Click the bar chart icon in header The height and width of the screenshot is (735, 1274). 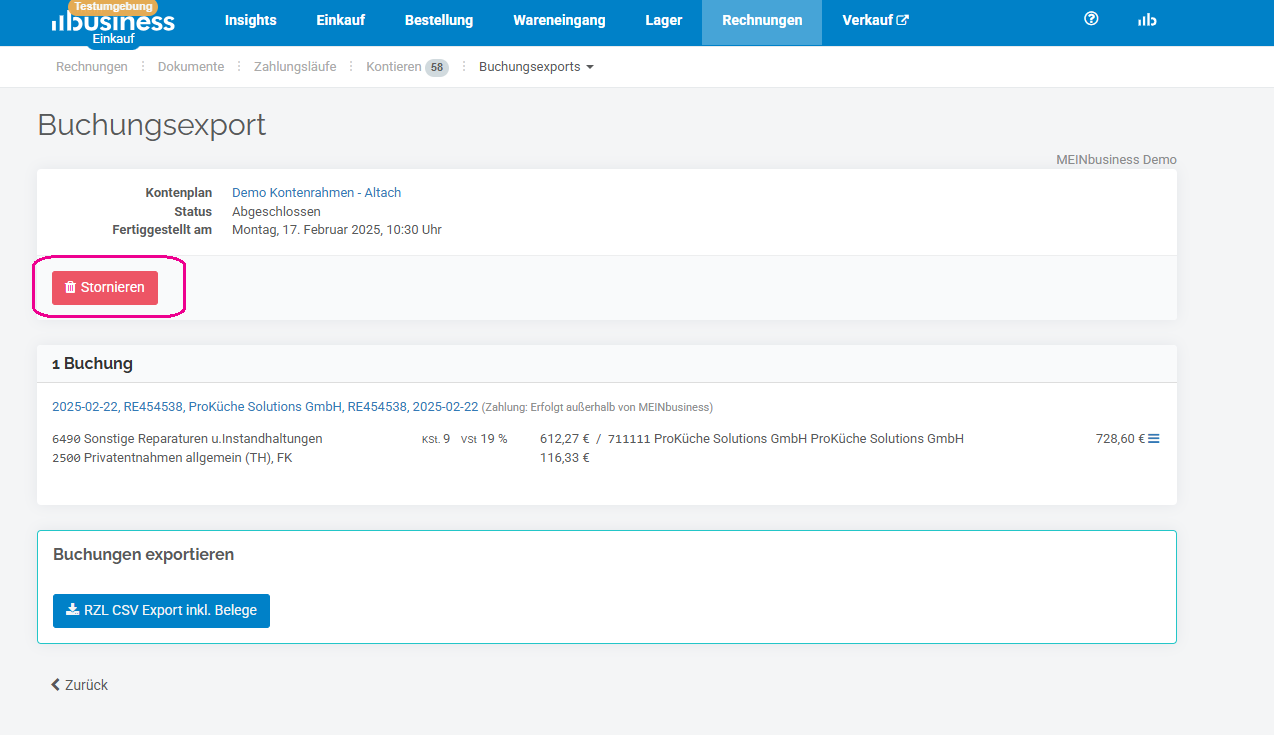tap(1147, 20)
